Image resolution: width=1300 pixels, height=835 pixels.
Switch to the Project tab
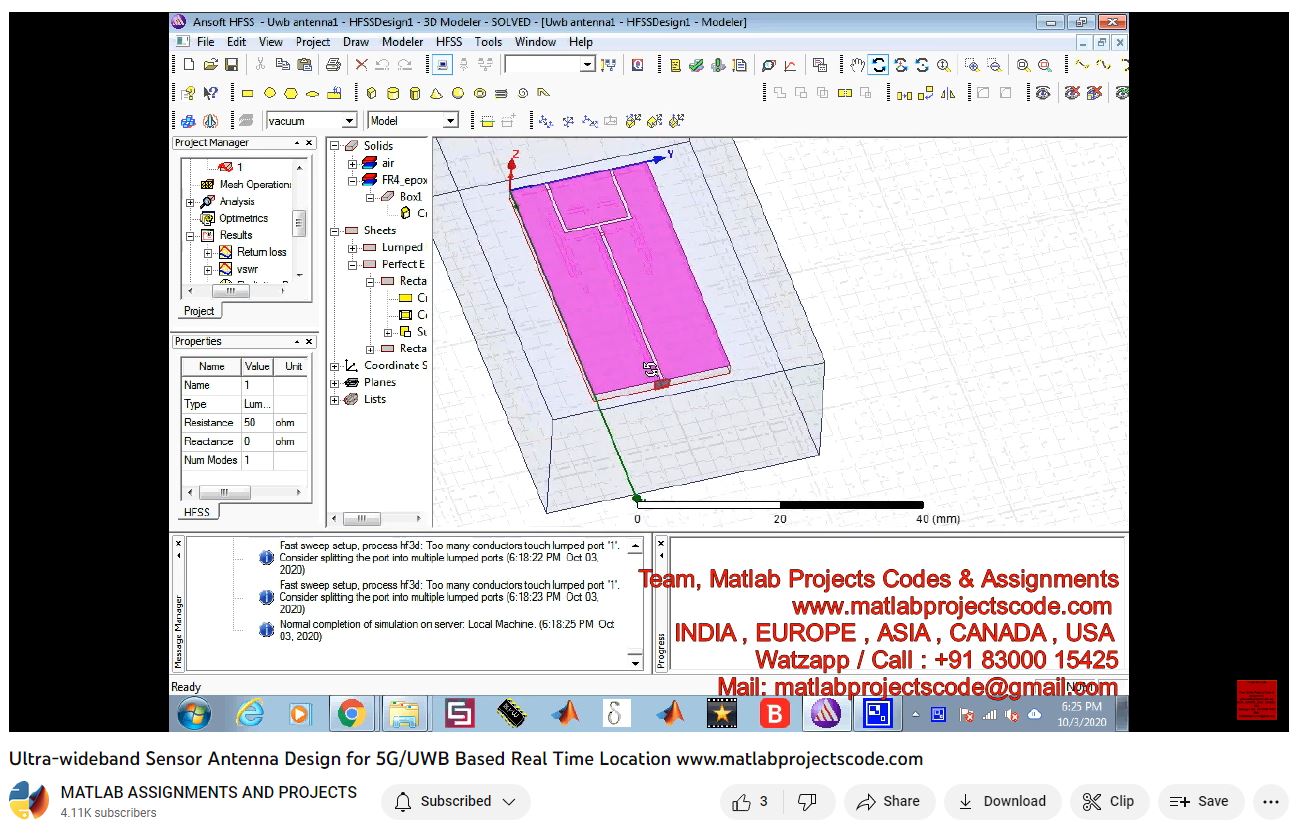pos(198,311)
